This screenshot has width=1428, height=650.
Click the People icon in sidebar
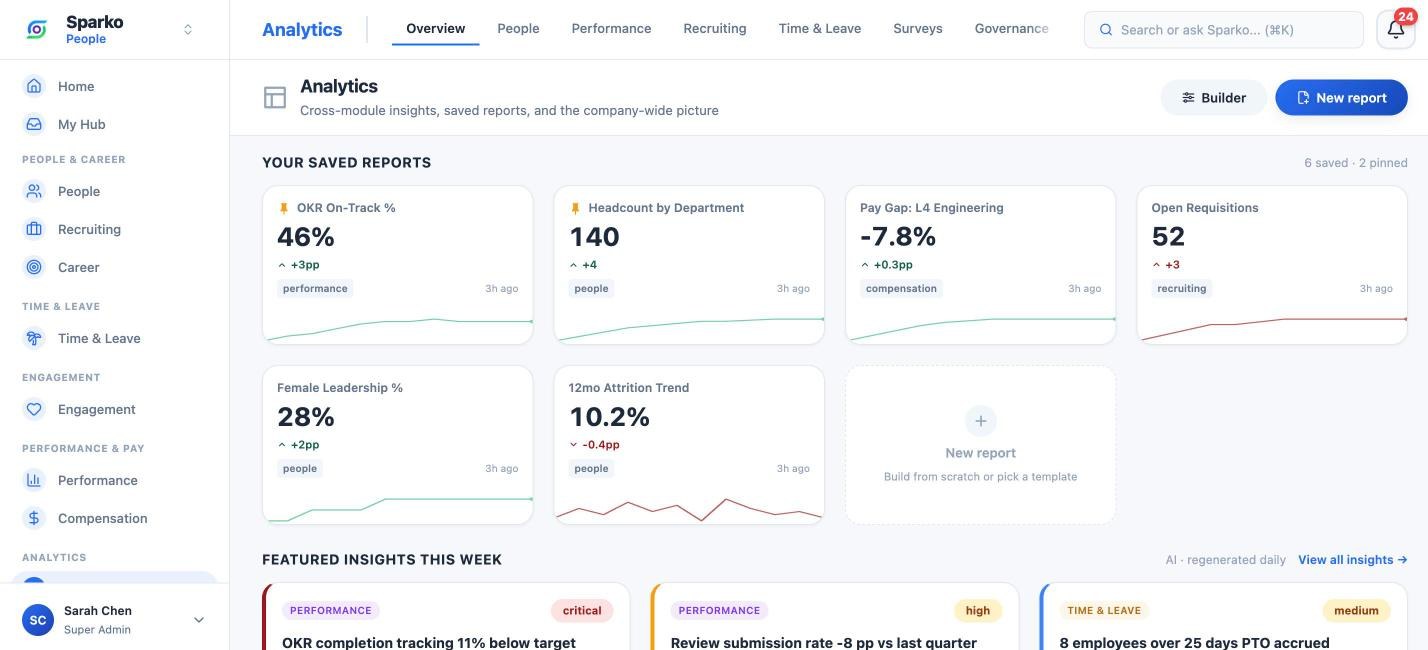34,191
